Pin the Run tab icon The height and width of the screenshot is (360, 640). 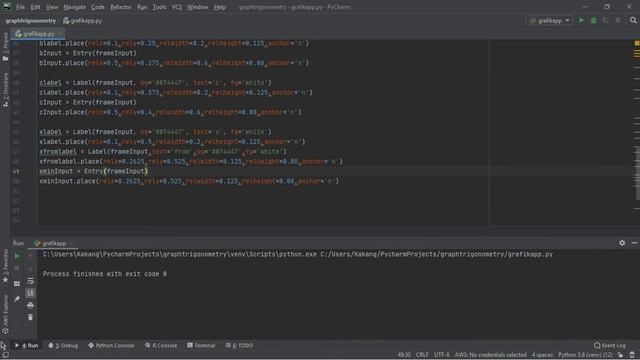pos(17,299)
